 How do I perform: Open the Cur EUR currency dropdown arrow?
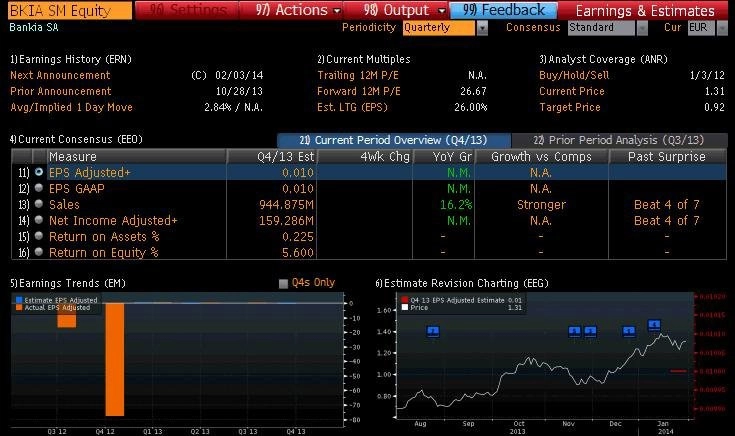point(722,28)
